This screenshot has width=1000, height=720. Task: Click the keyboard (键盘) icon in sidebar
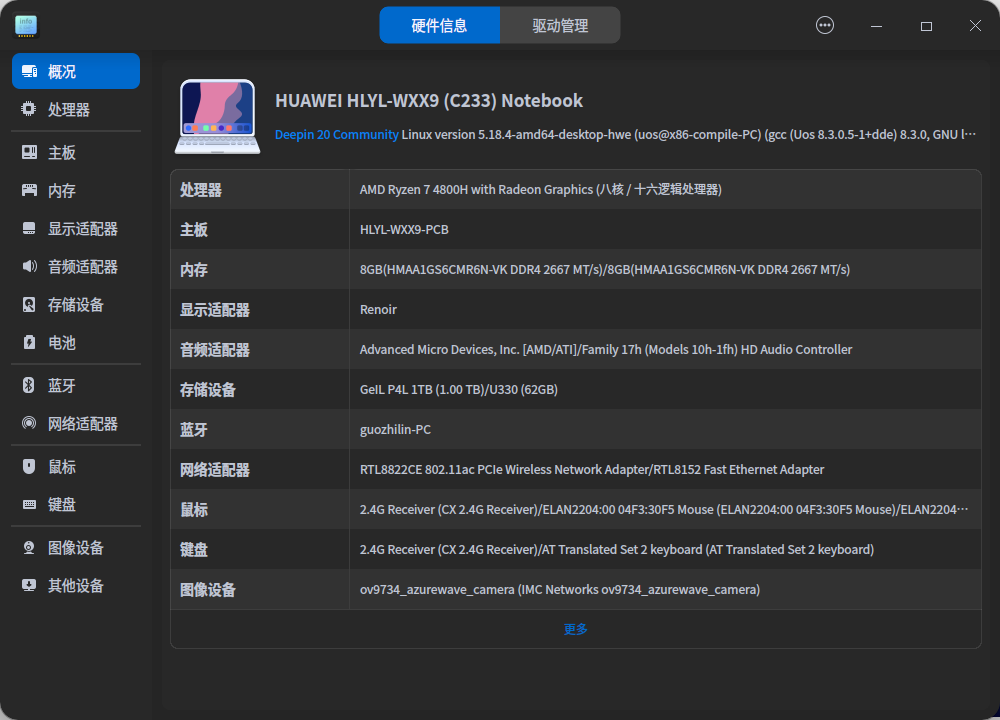29,504
